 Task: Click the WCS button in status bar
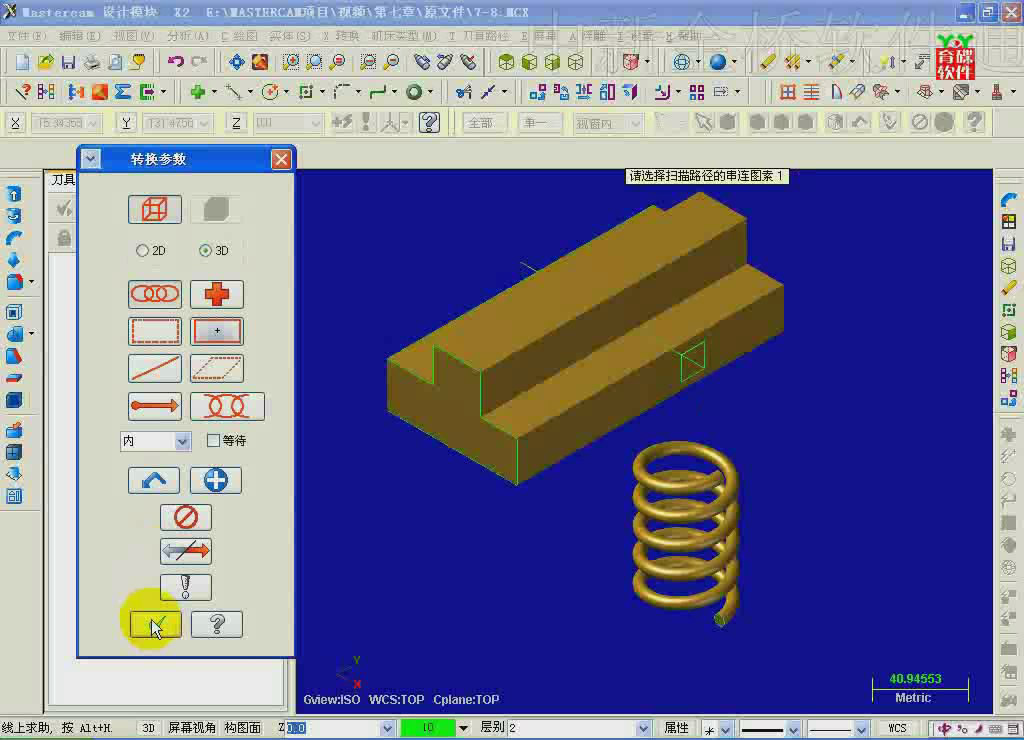click(x=897, y=728)
